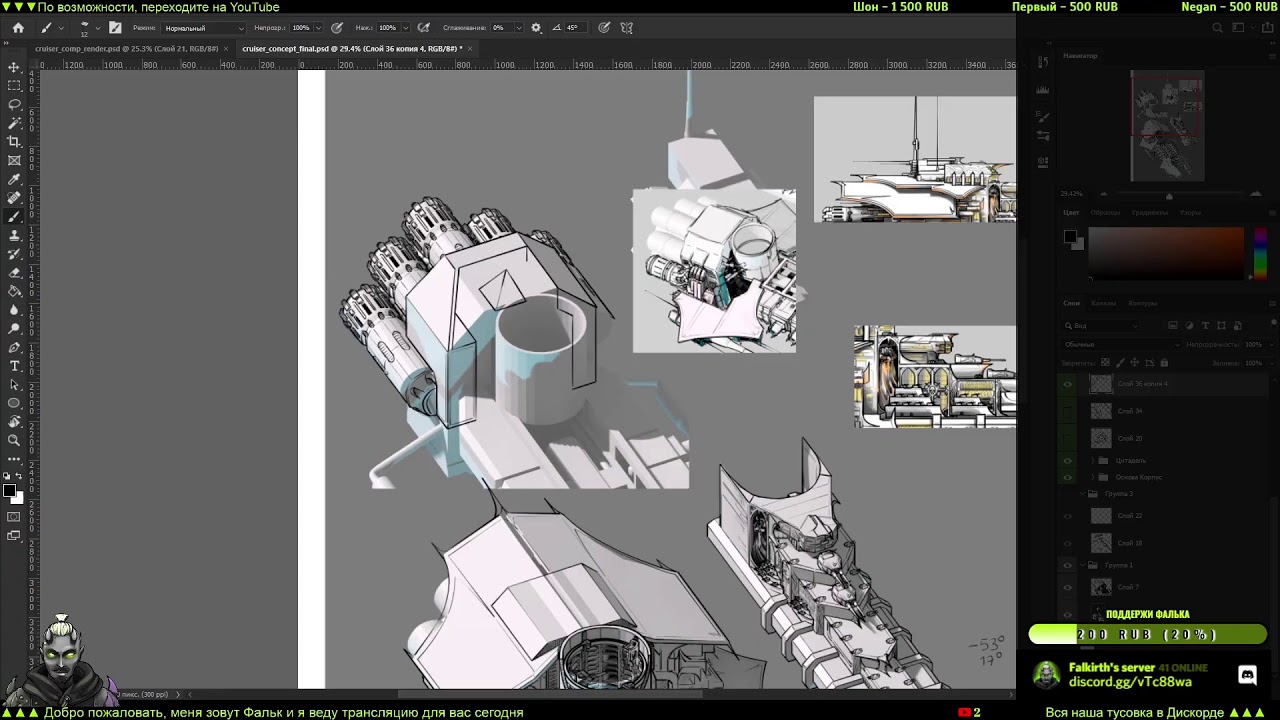Viewport: 1280px width, 720px height.
Task: Toggle pressure for opacity icon
Action: [337, 28]
